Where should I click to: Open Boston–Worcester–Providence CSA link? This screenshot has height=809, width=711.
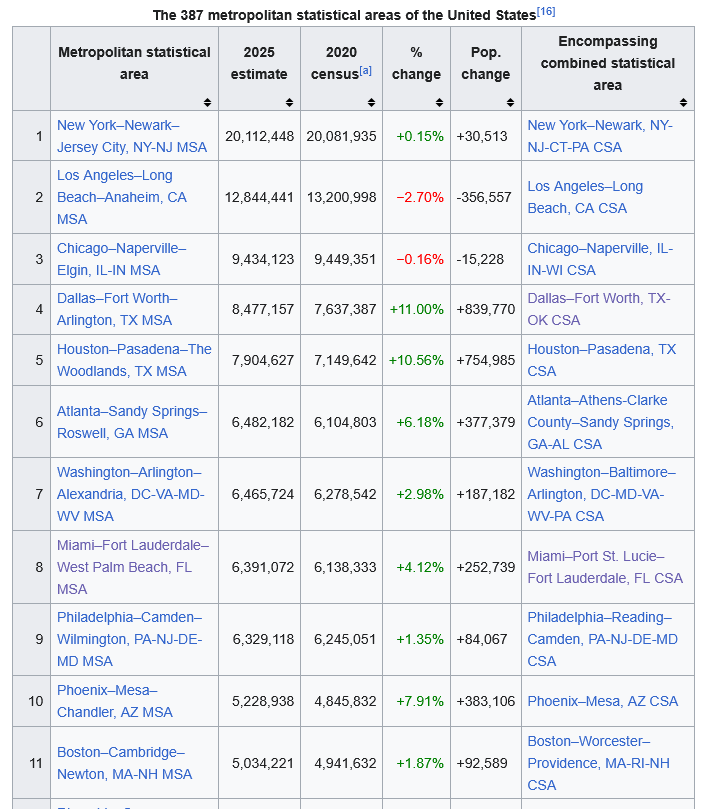(599, 763)
